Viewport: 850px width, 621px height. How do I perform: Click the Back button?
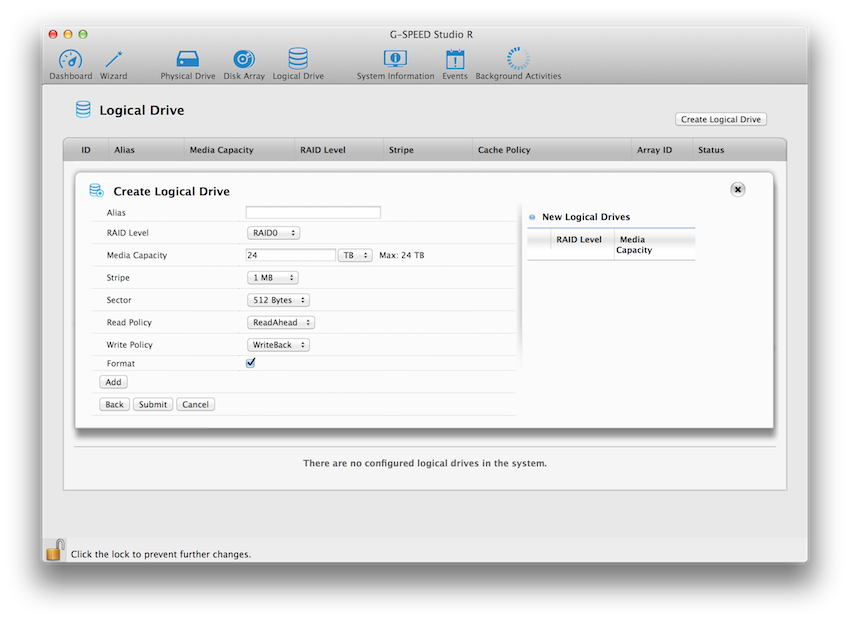[114, 404]
